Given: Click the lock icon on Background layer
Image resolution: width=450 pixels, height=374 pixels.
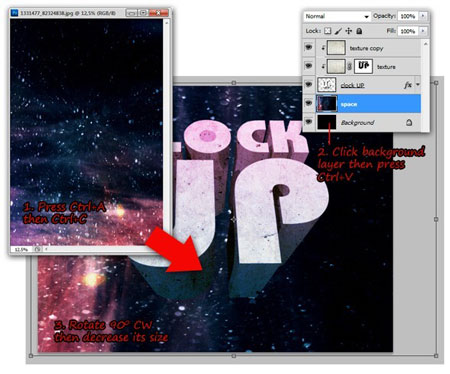Looking at the screenshot, I should click(409, 122).
